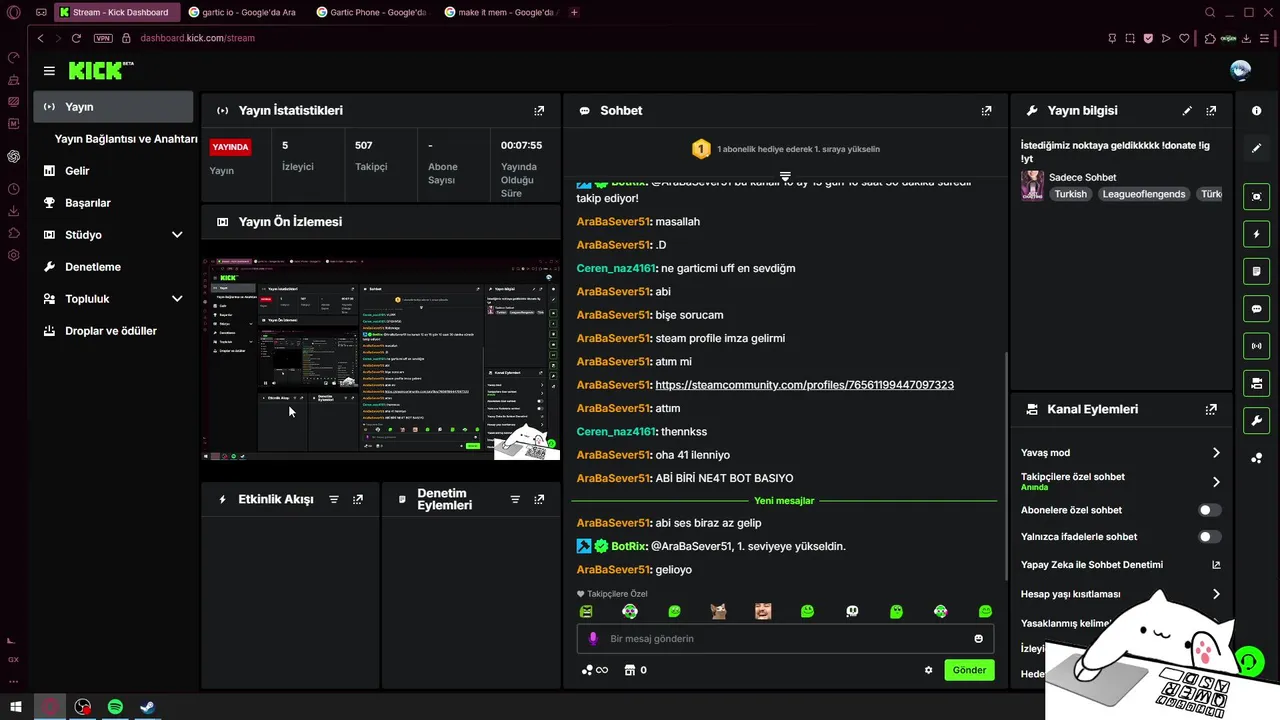Toggle Yalnızca ifadelerle sohbet switch
The width and height of the screenshot is (1280, 720).
tap(1210, 537)
